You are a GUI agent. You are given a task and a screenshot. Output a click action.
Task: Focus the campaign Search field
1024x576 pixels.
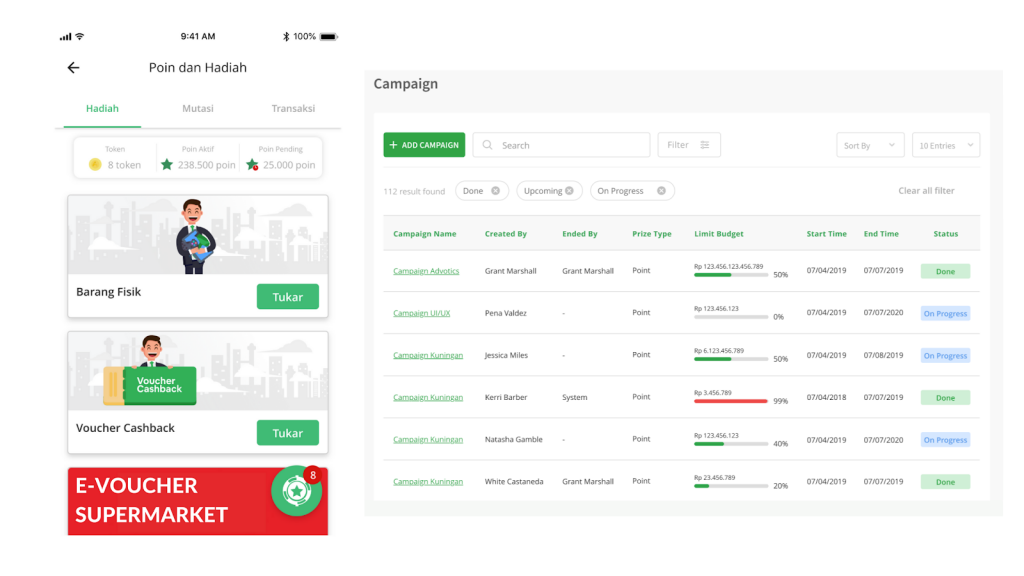[562, 145]
